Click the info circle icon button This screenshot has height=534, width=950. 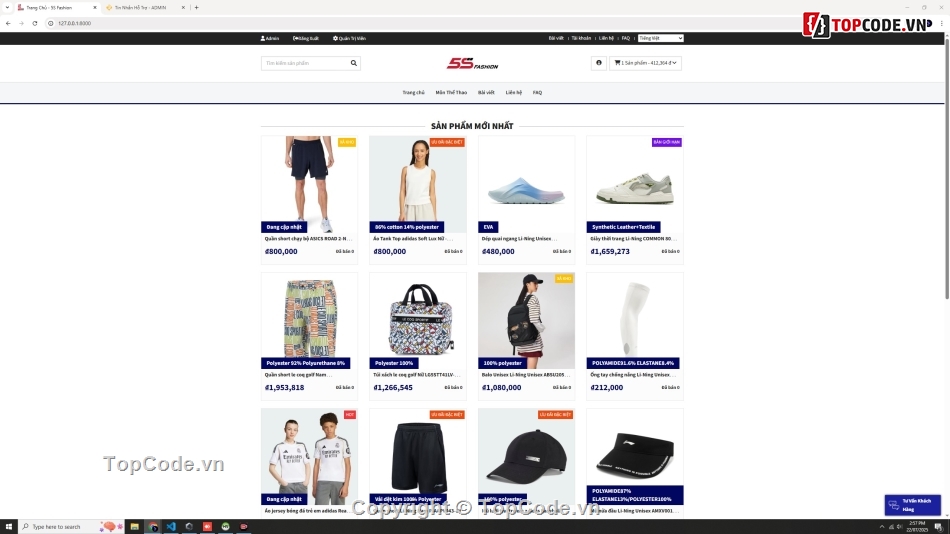(599, 63)
